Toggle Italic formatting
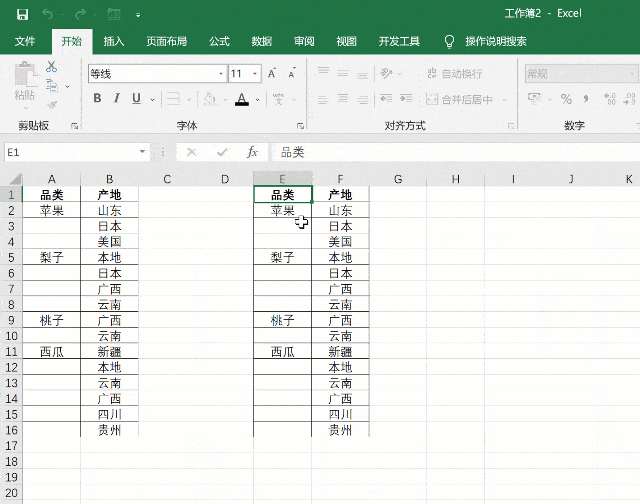640x504 pixels. pyautogui.click(x=117, y=98)
